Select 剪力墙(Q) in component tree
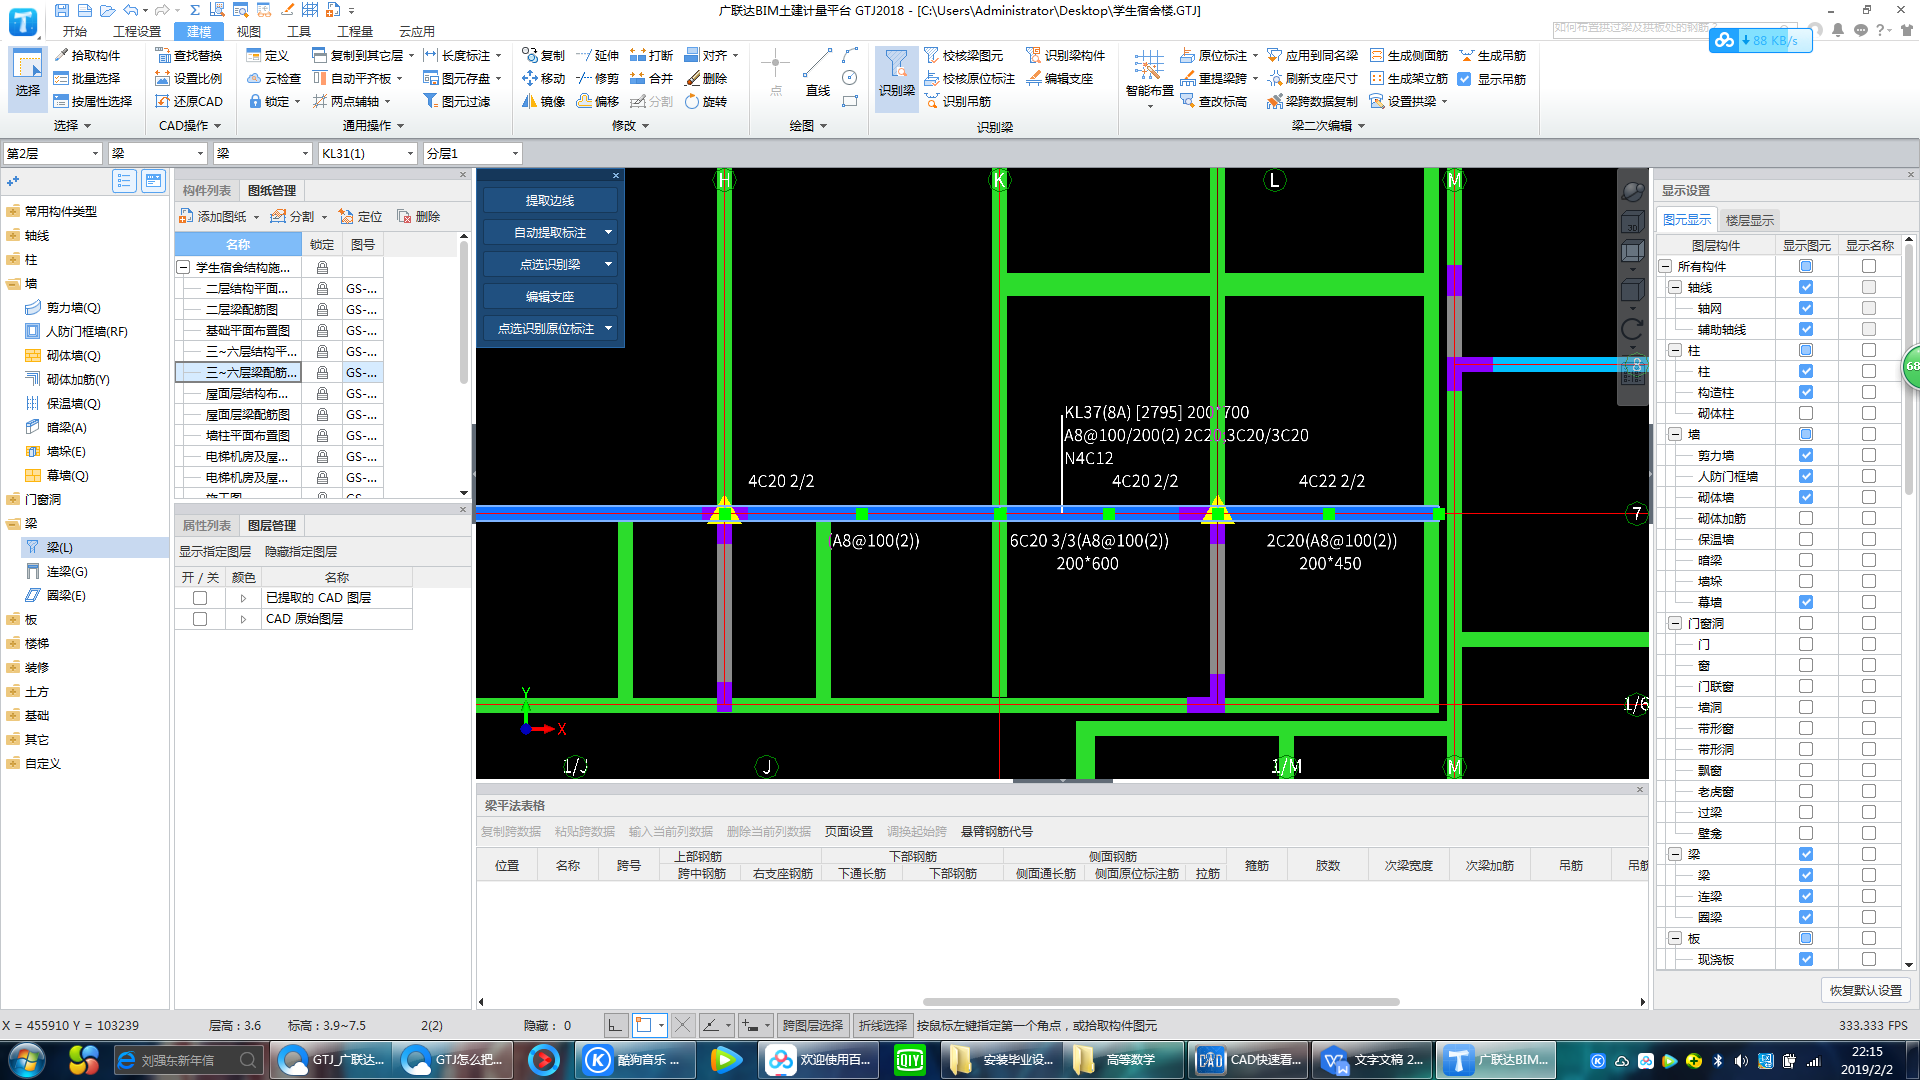1920x1080 pixels. pos(74,307)
